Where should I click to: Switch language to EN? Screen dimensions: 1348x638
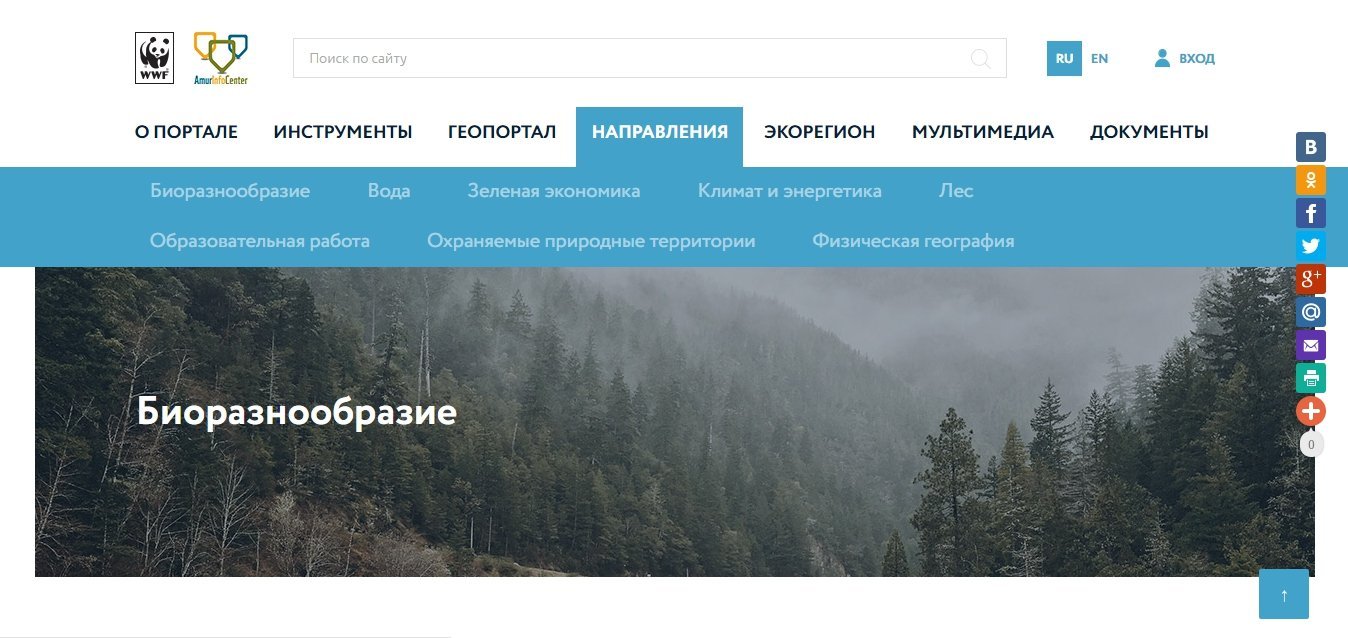(x=1099, y=58)
